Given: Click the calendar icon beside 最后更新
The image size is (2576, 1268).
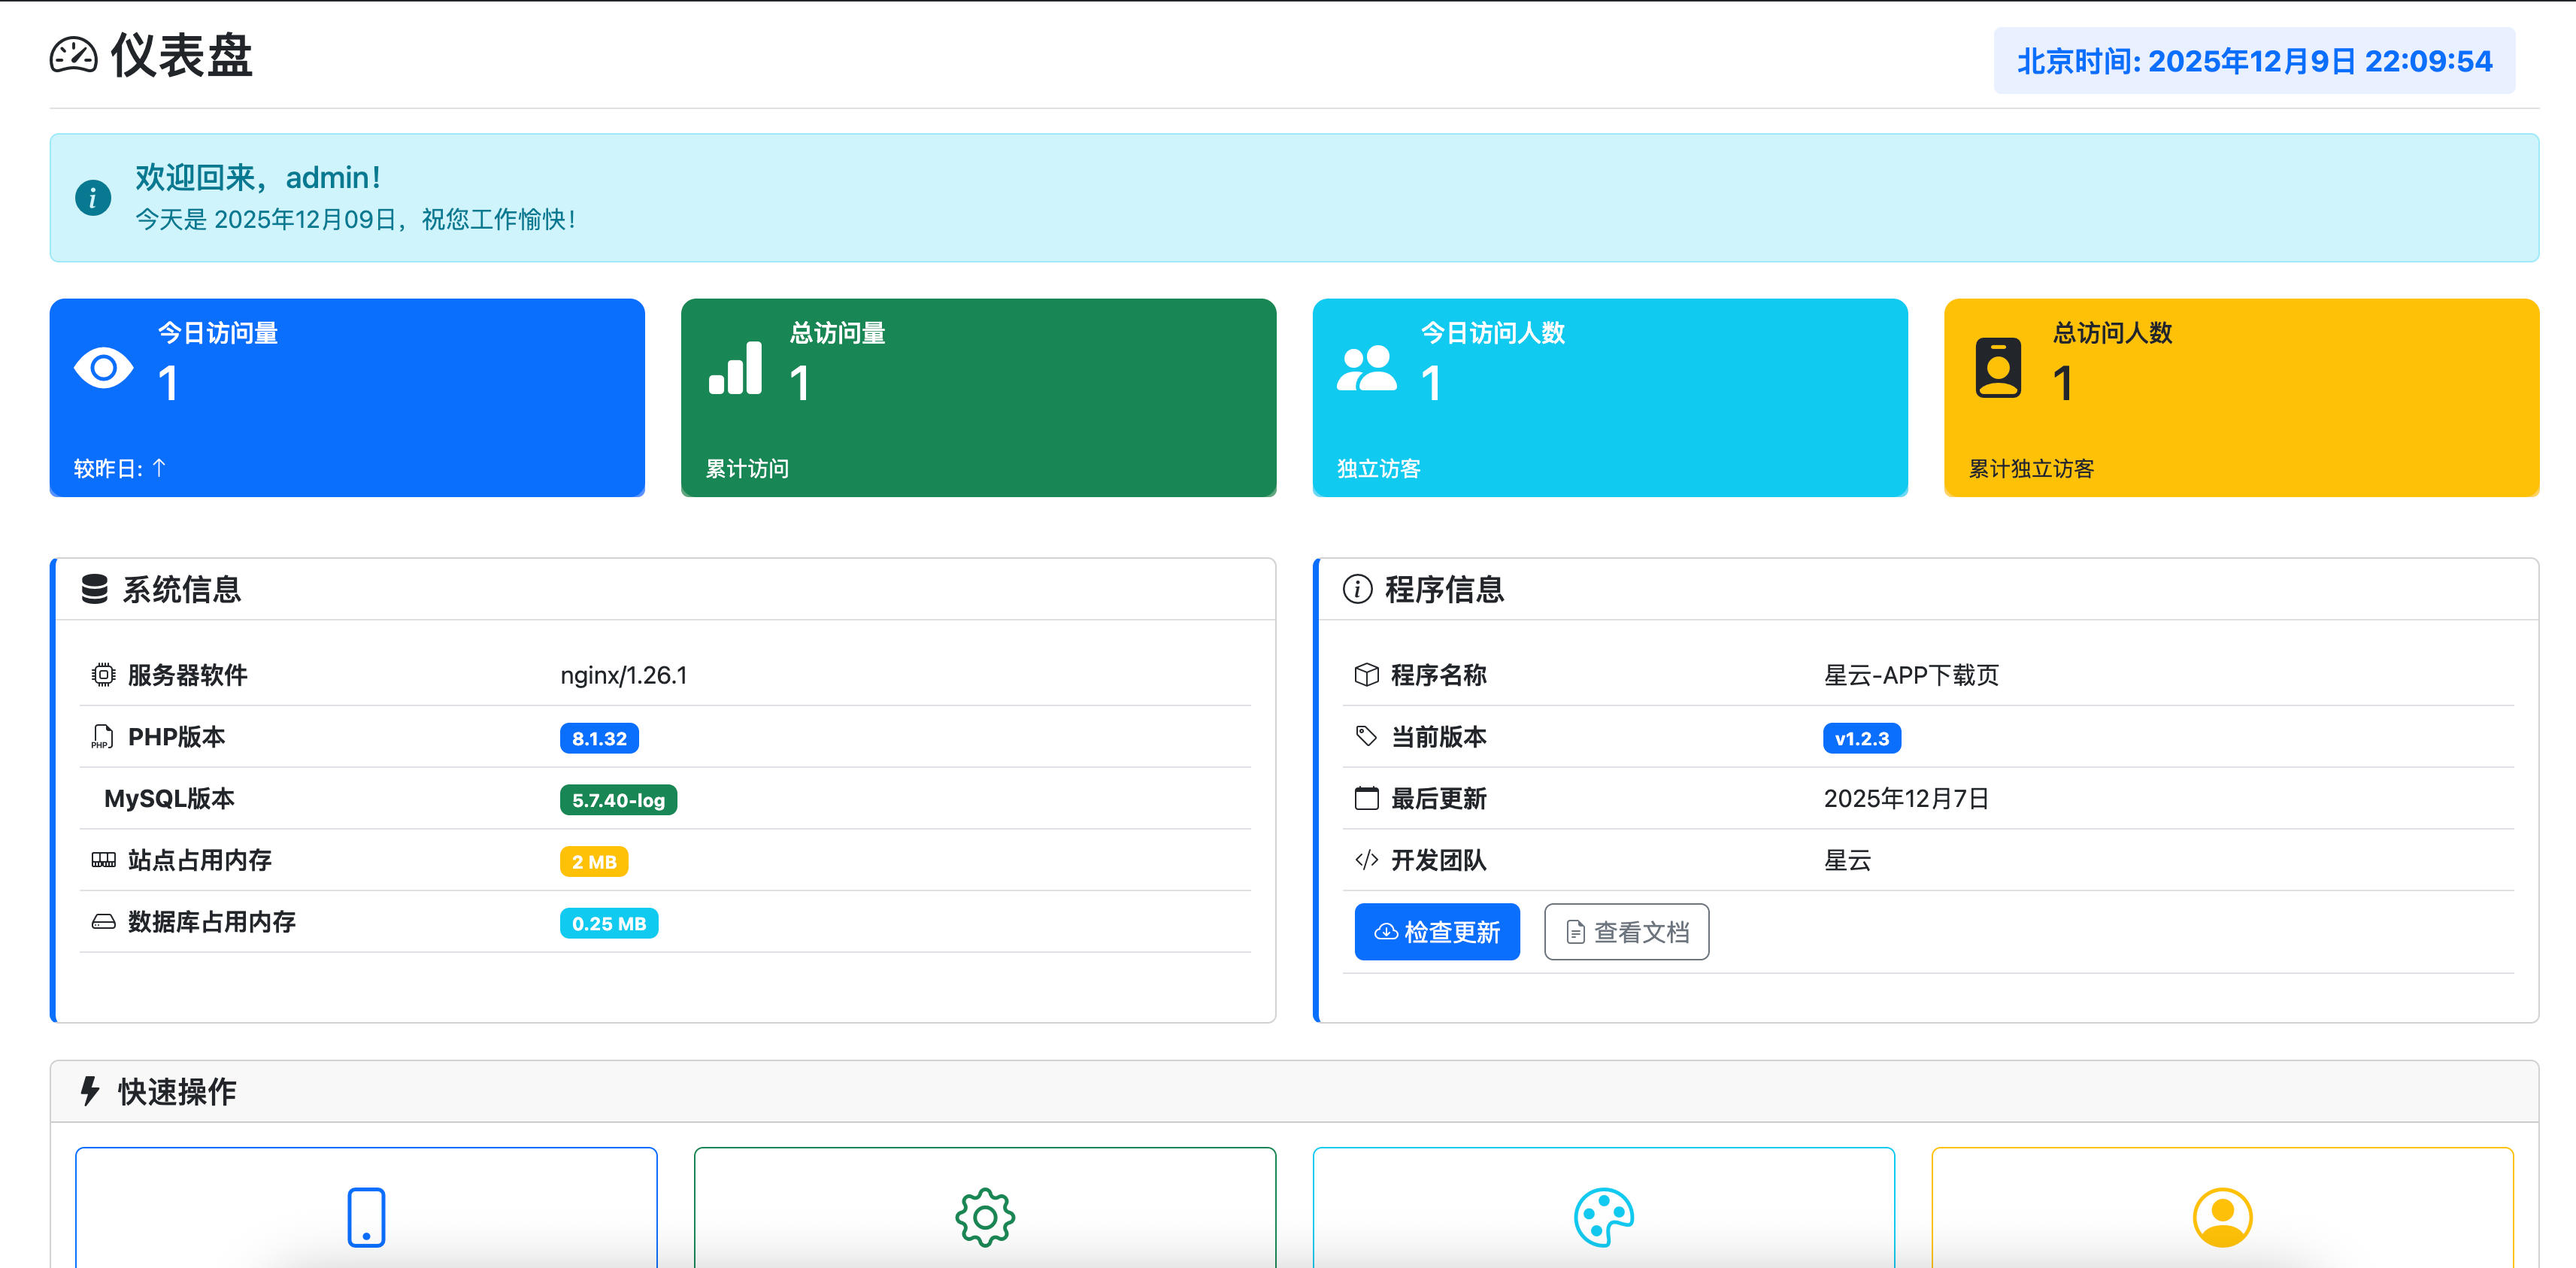Looking at the screenshot, I should coord(1366,798).
